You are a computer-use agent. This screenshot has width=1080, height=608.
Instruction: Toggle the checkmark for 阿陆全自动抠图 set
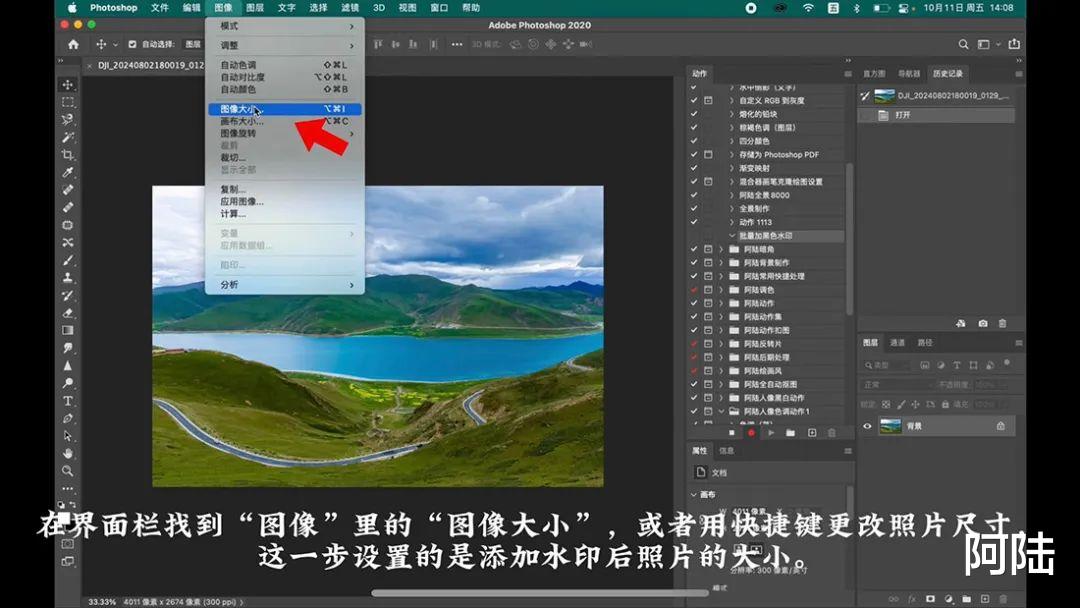[694, 384]
